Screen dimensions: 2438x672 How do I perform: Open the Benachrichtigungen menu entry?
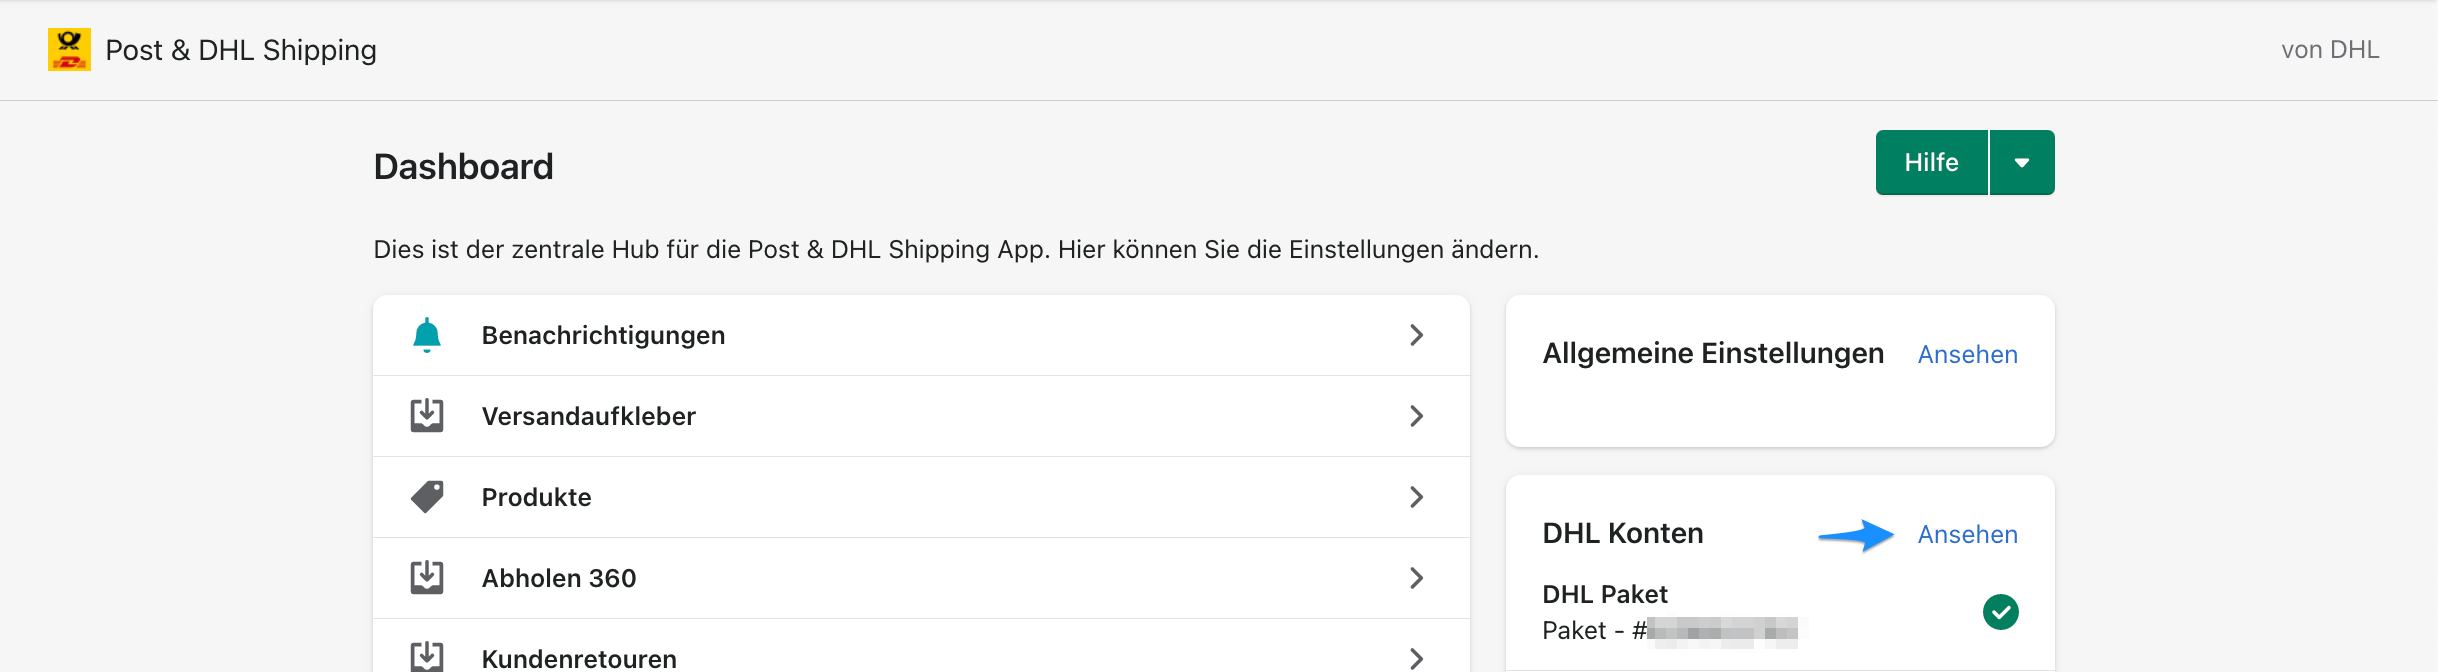pyautogui.click(x=921, y=335)
